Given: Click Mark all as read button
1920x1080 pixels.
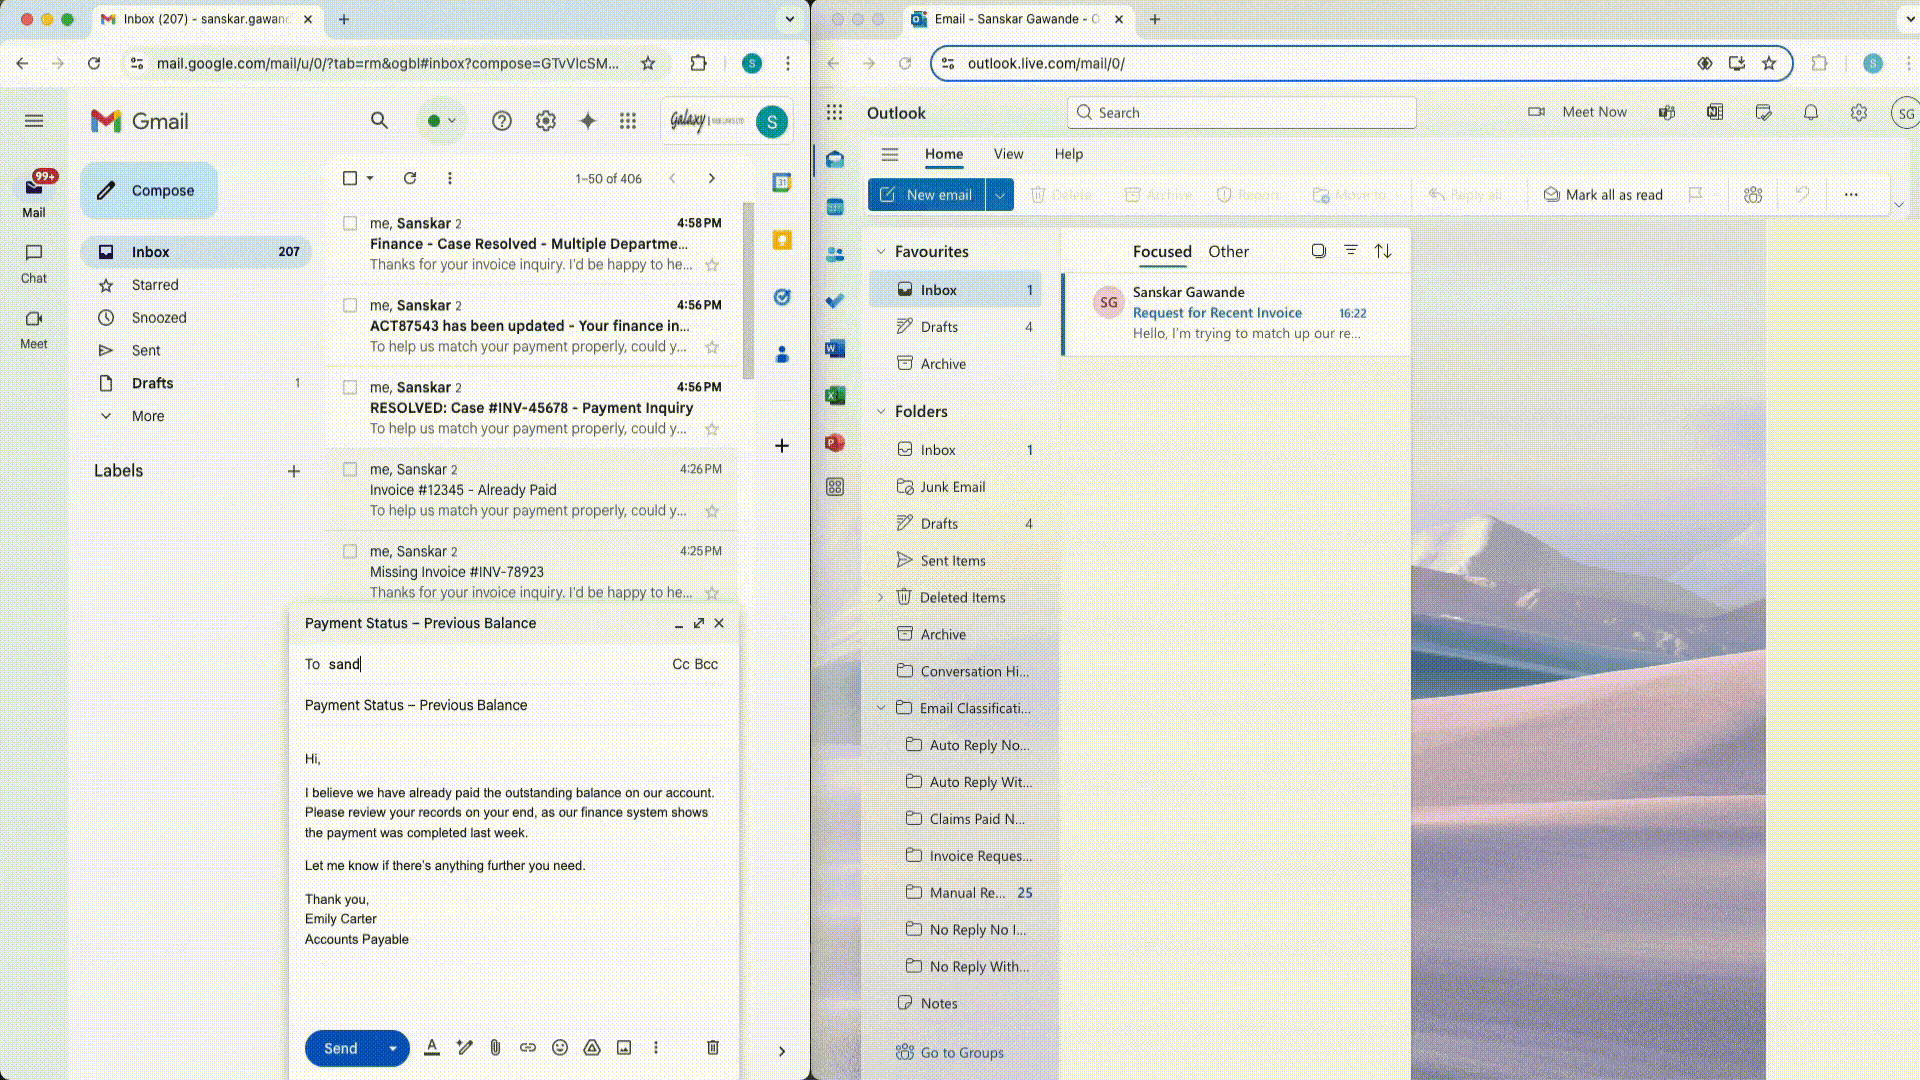Looking at the screenshot, I should [1603, 195].
